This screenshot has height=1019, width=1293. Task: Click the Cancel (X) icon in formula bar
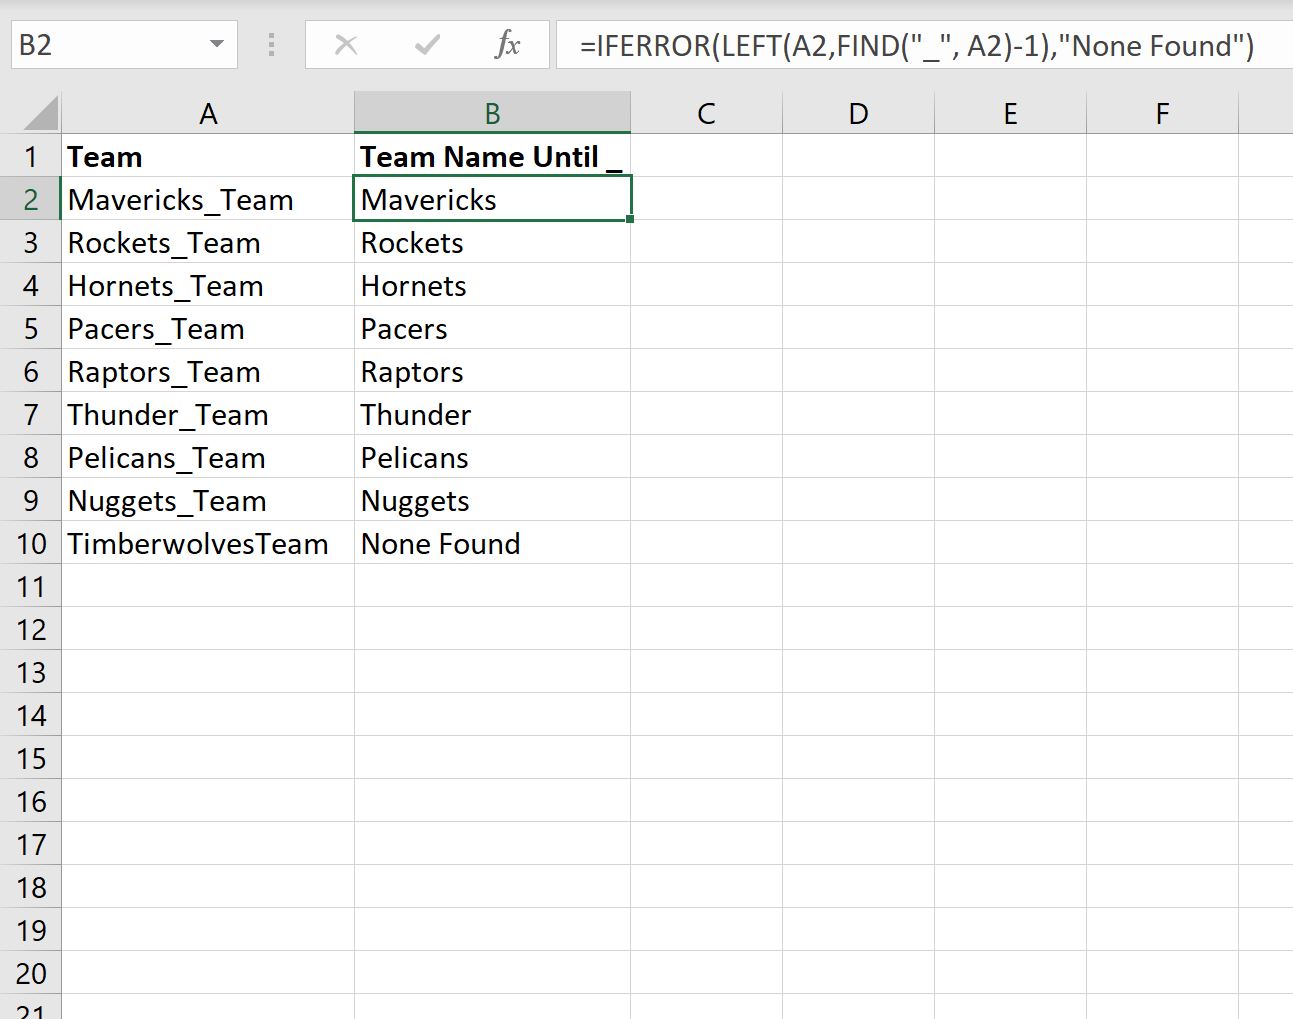point(345,45)
